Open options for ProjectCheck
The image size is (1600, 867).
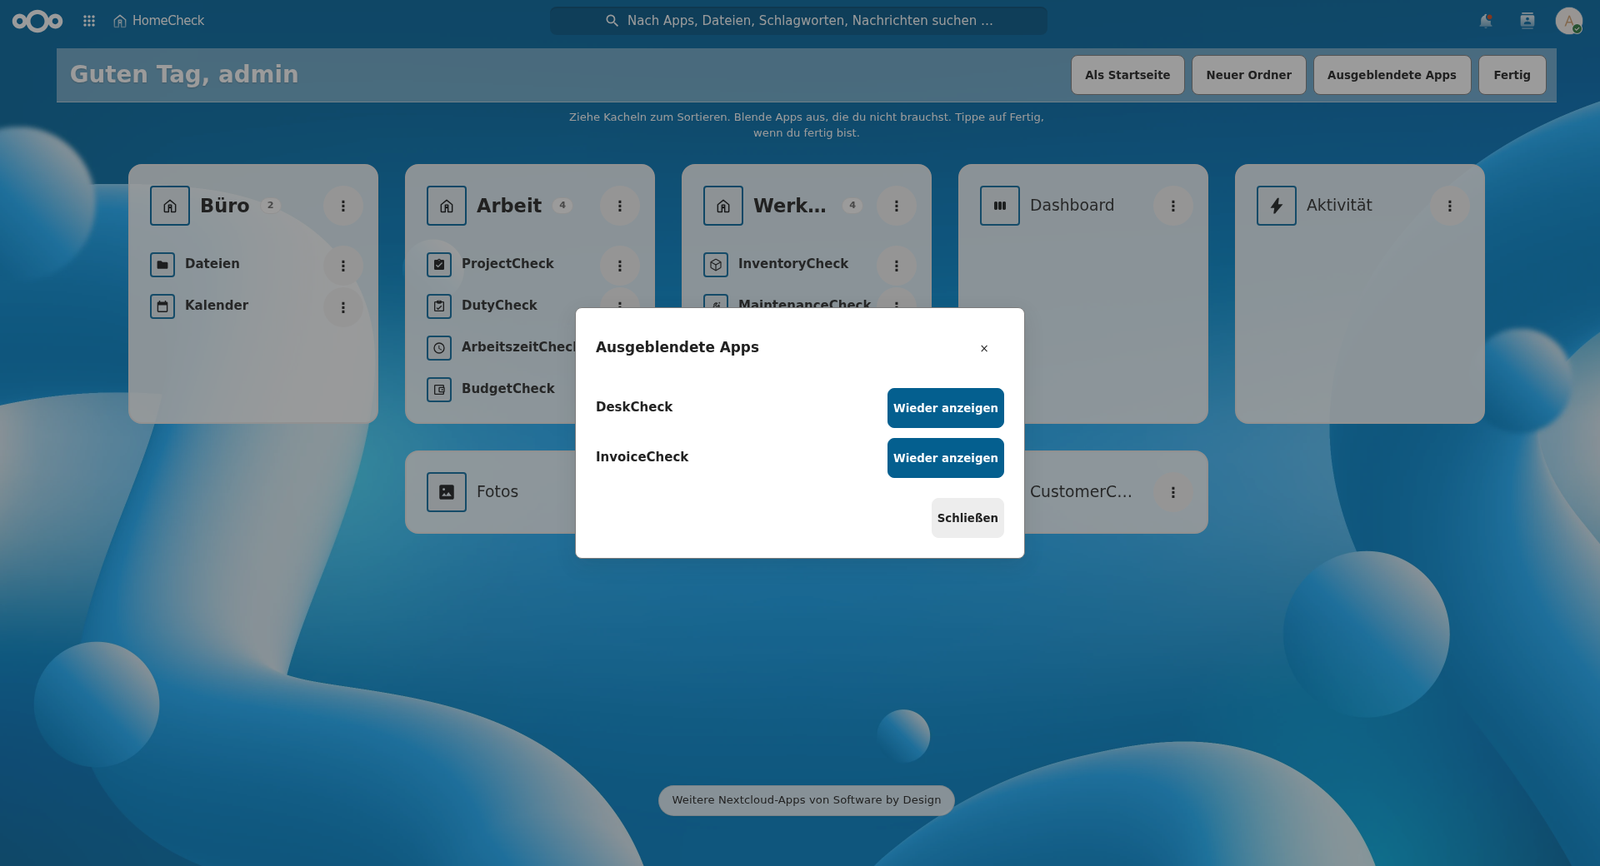click(620, 266)
